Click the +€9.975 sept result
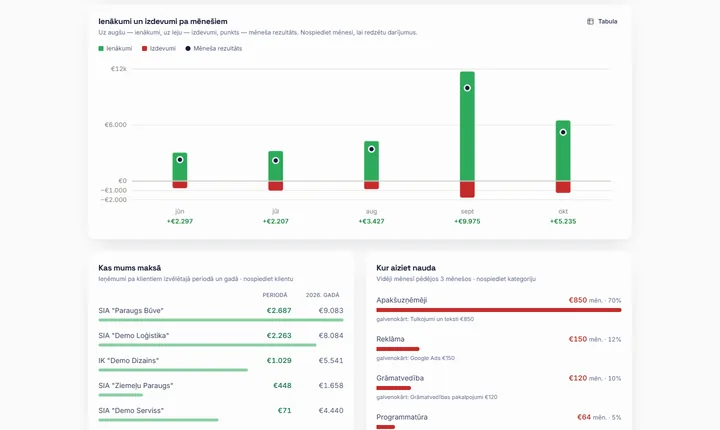Screen dimensions: 720x430 coord(467,221)
